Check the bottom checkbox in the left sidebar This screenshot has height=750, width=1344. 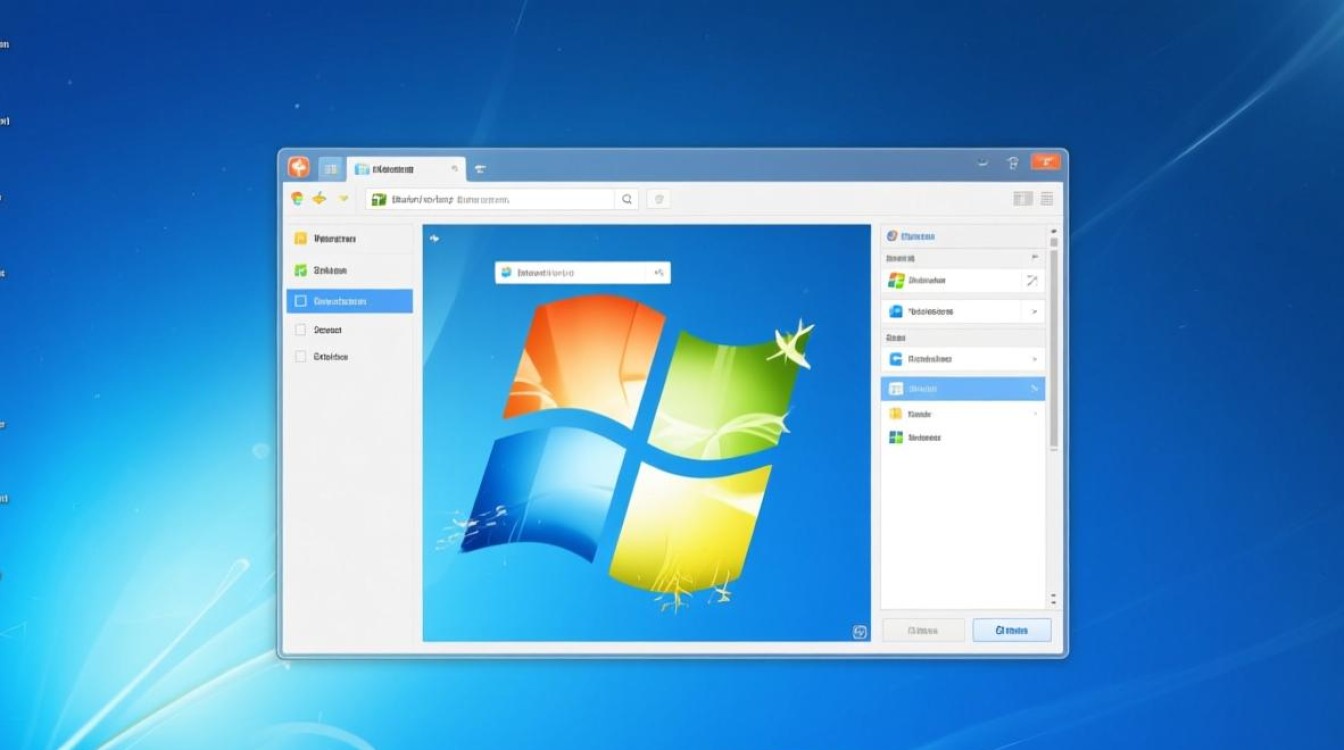(x=300, y=355)
